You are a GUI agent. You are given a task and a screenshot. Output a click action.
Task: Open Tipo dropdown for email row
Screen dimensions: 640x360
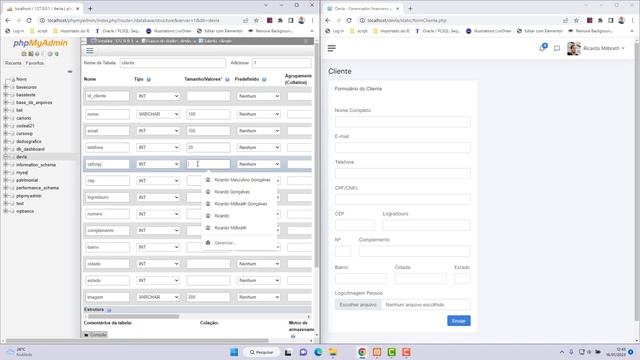tap(158, 131)
